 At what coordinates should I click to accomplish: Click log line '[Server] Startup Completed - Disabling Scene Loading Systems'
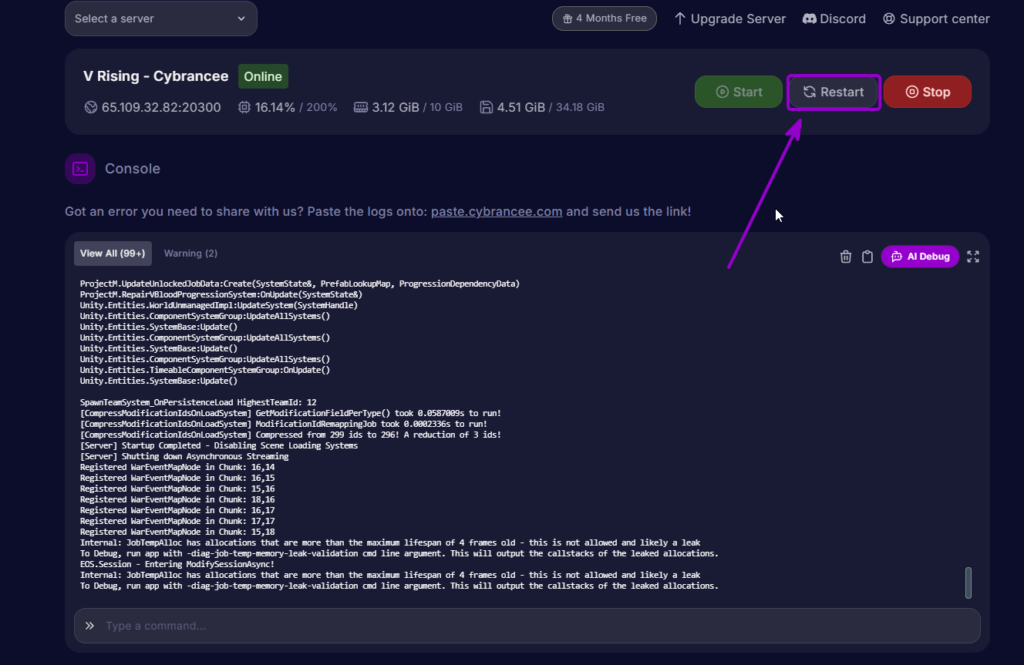(x=219, y=446)
